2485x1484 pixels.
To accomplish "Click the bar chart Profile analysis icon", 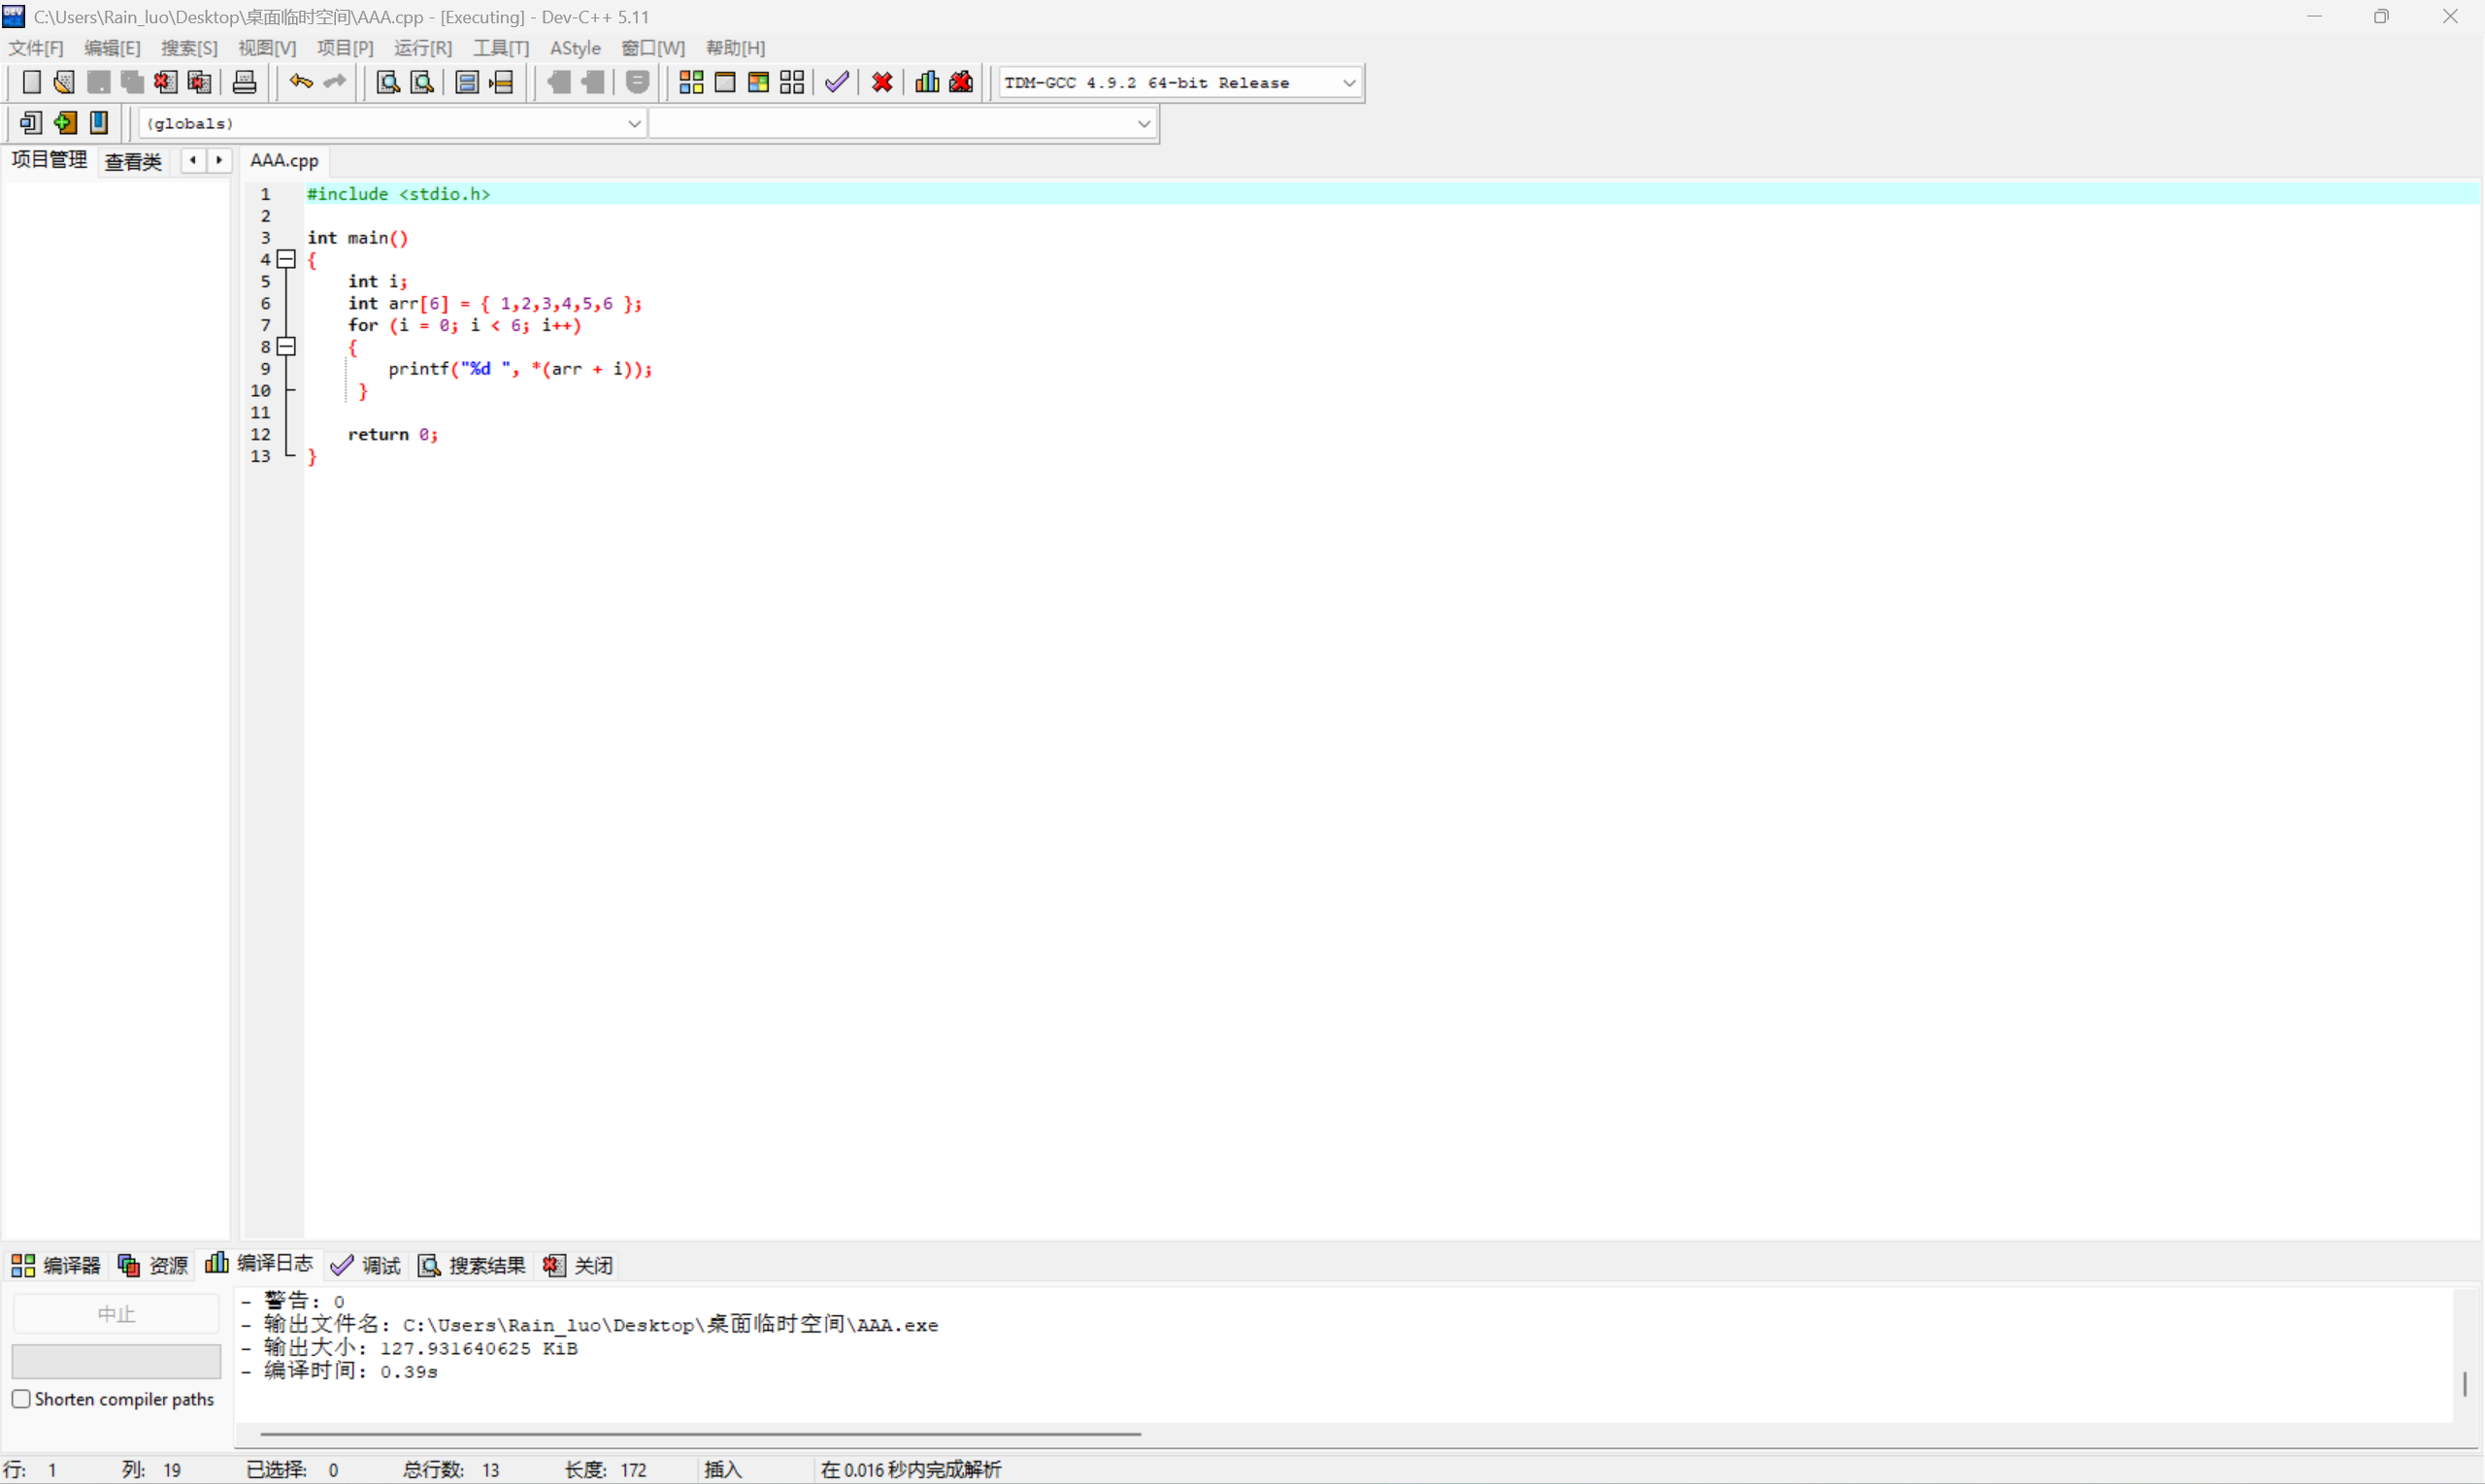I will (x=927, y=82).
